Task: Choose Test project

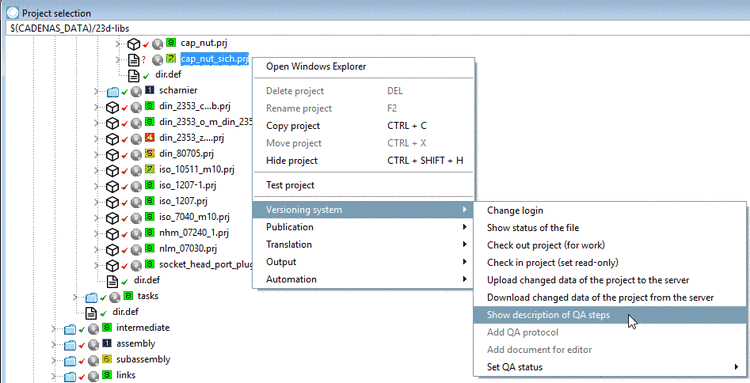Action: [x=363, y=185]
